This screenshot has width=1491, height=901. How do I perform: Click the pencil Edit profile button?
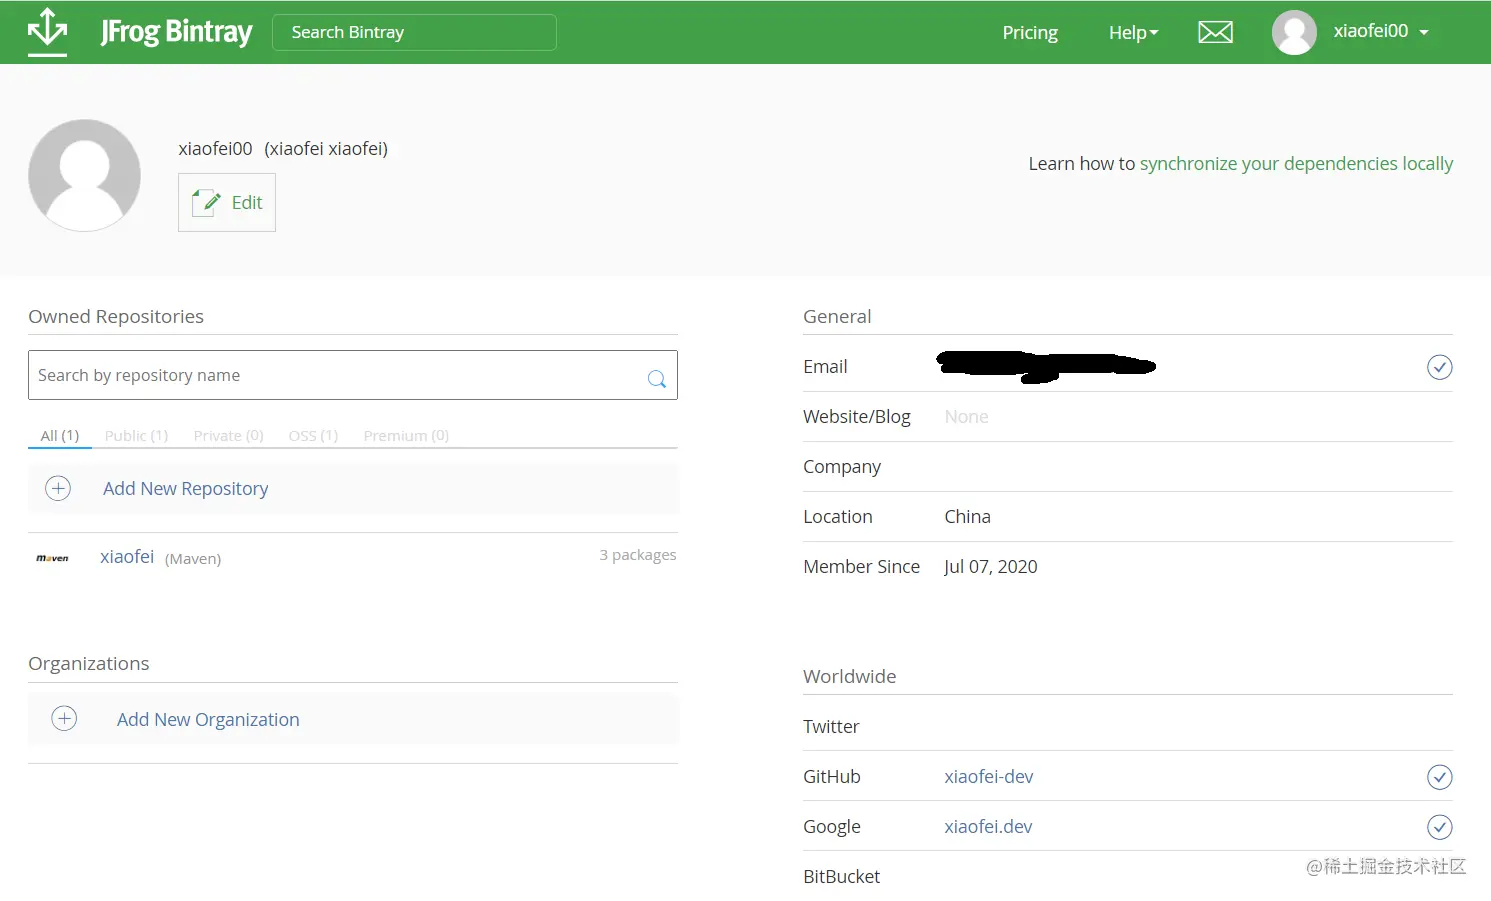[227, 202]
